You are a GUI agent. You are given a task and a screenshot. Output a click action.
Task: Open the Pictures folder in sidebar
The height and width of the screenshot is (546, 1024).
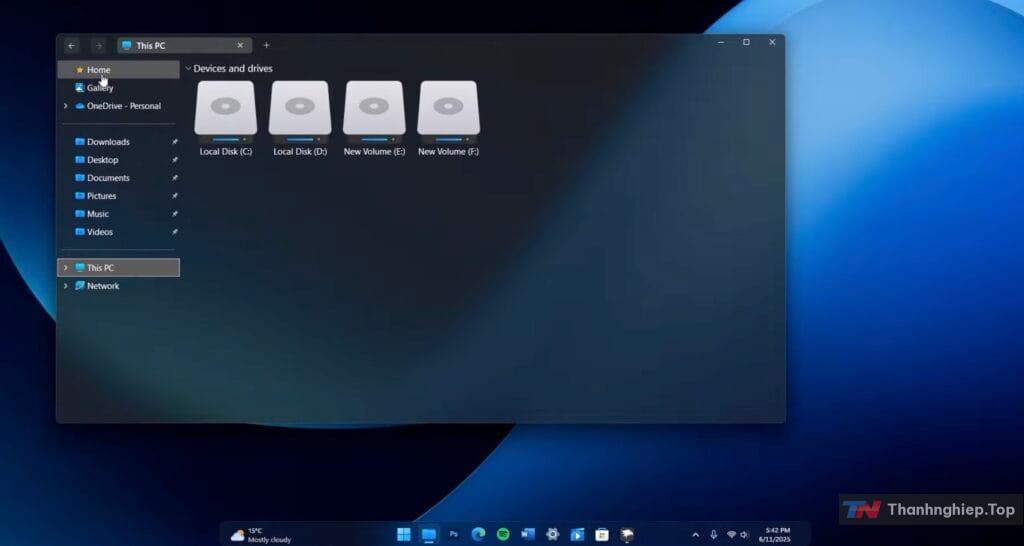pyautogui.click(x=118, y=196)
